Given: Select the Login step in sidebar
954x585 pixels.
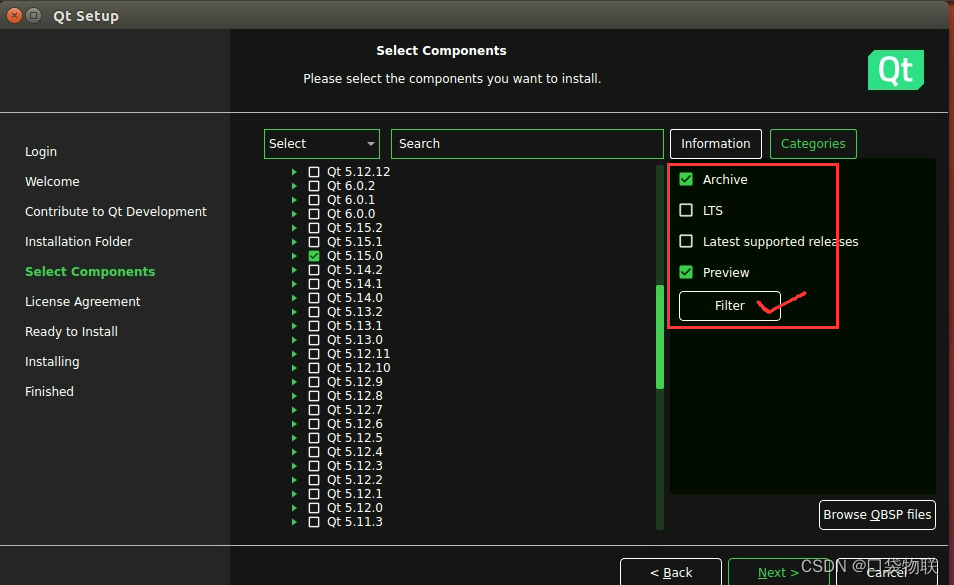Looking at the screenshot, I should coord(41,151).
